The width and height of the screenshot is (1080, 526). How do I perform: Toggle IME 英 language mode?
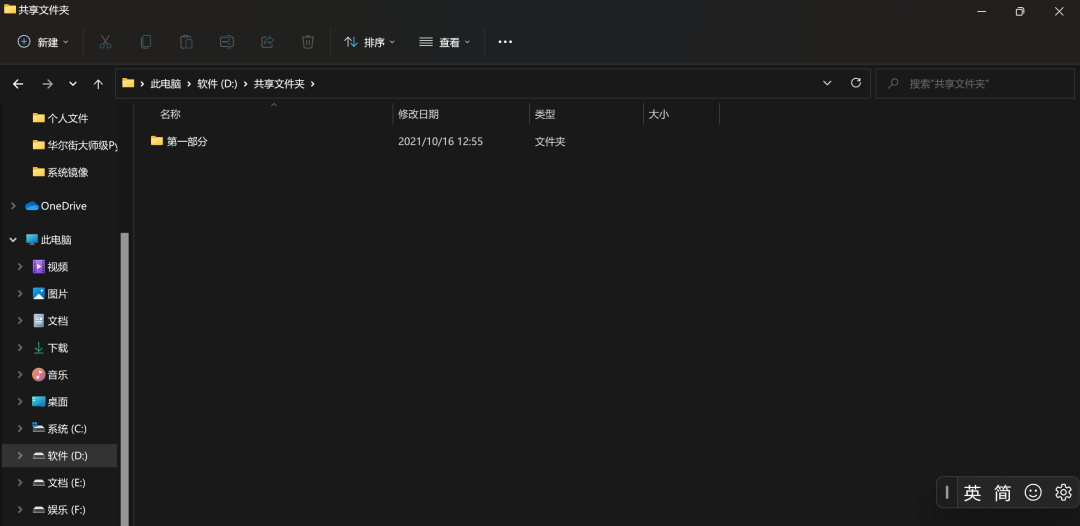[972, 493]
